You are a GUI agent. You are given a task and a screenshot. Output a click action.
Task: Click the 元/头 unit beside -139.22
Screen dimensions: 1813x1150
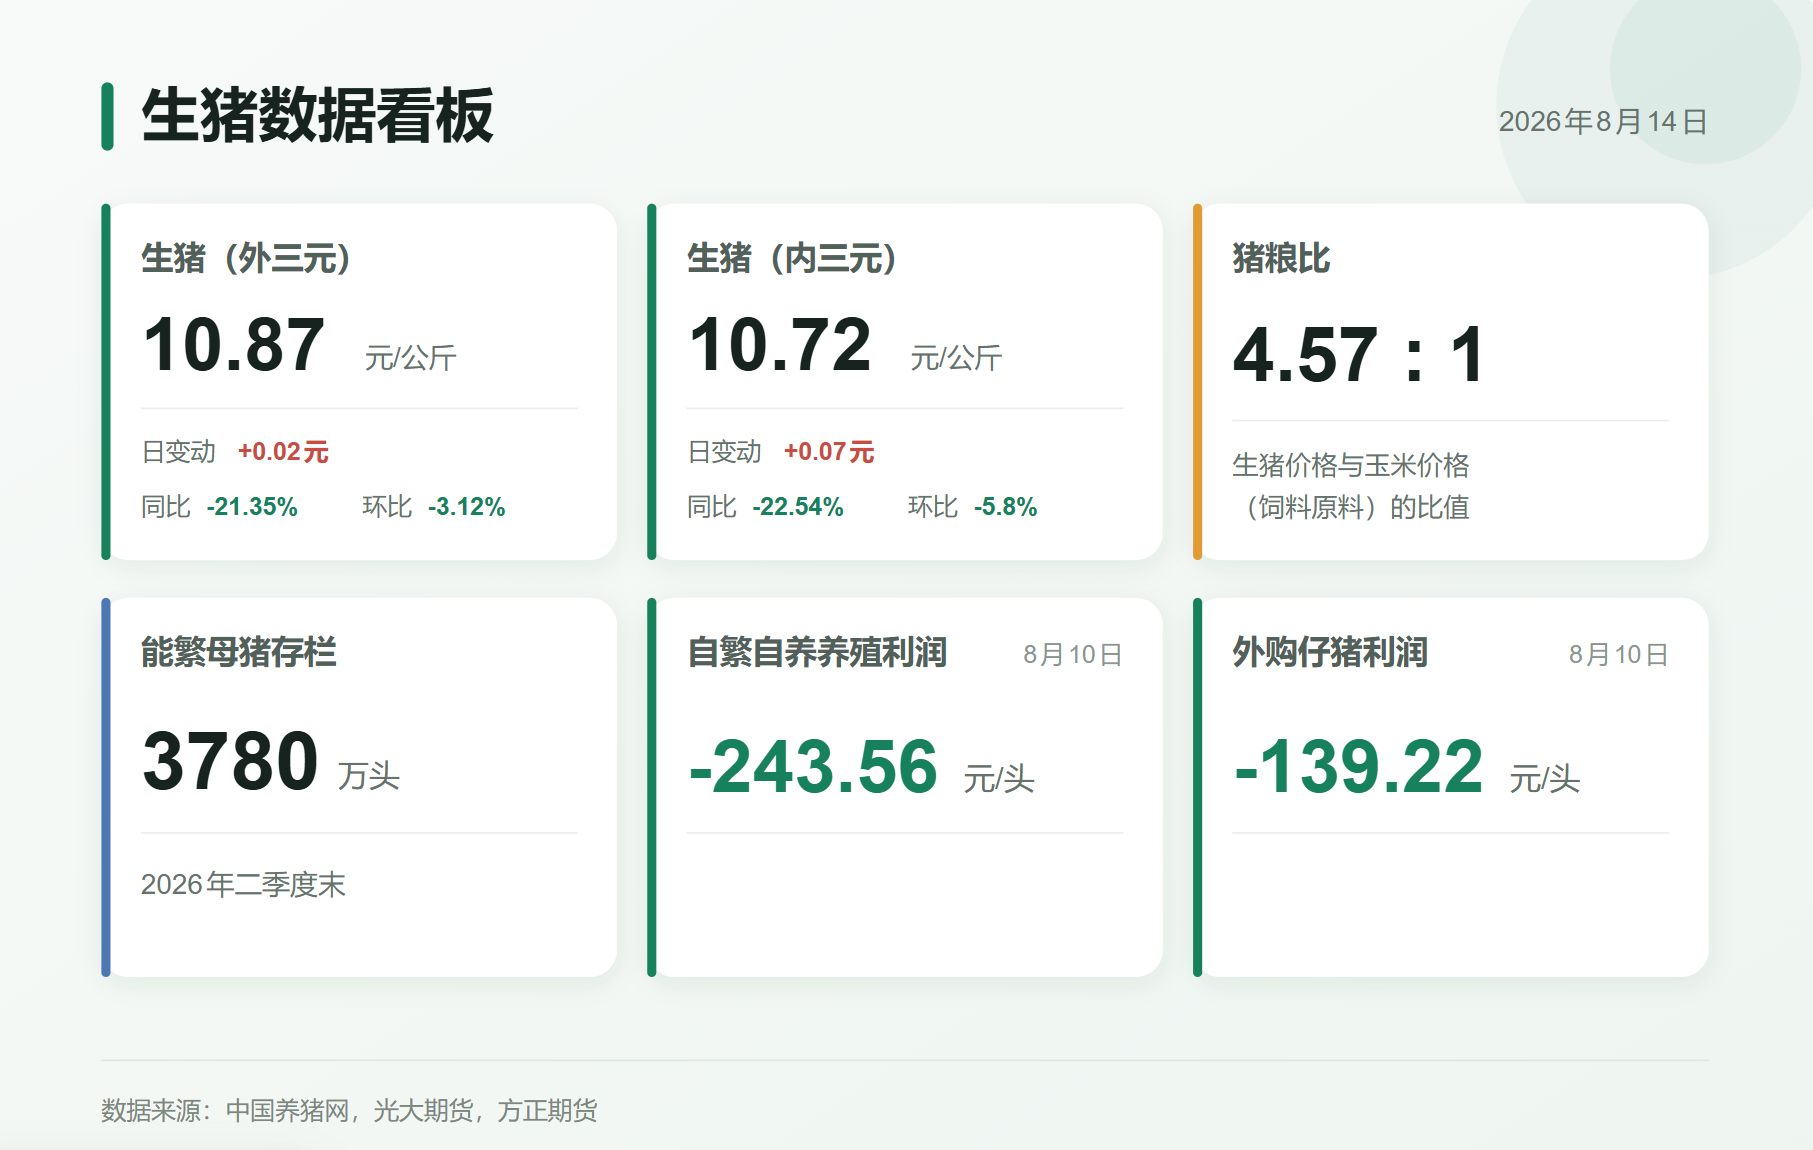click(x=1545, y=779)
